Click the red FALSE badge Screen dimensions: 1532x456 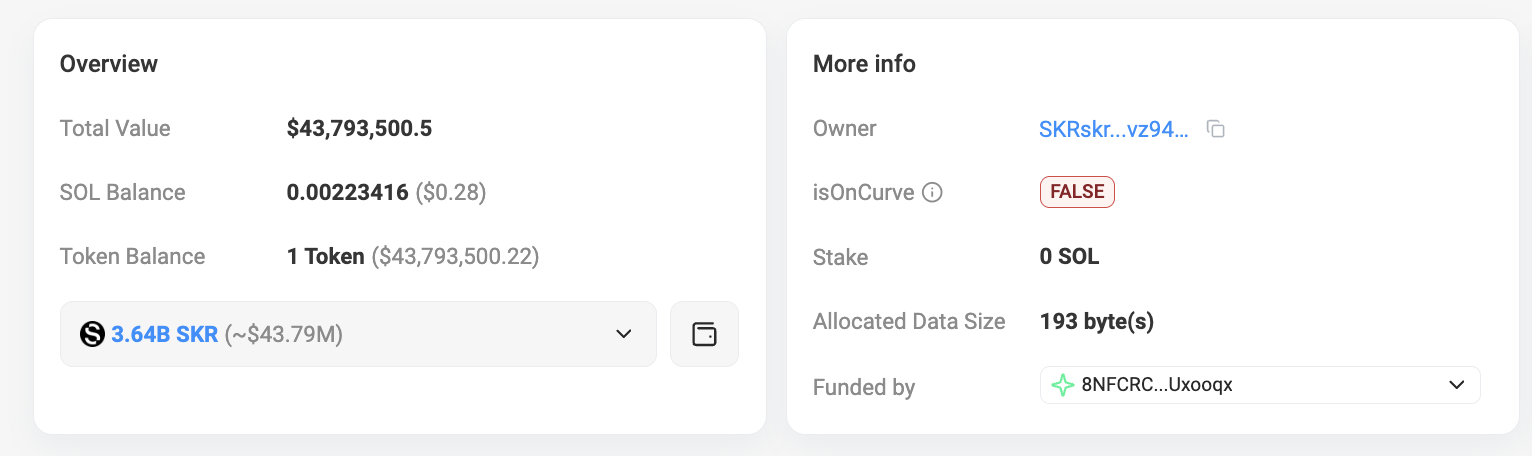1077,192
